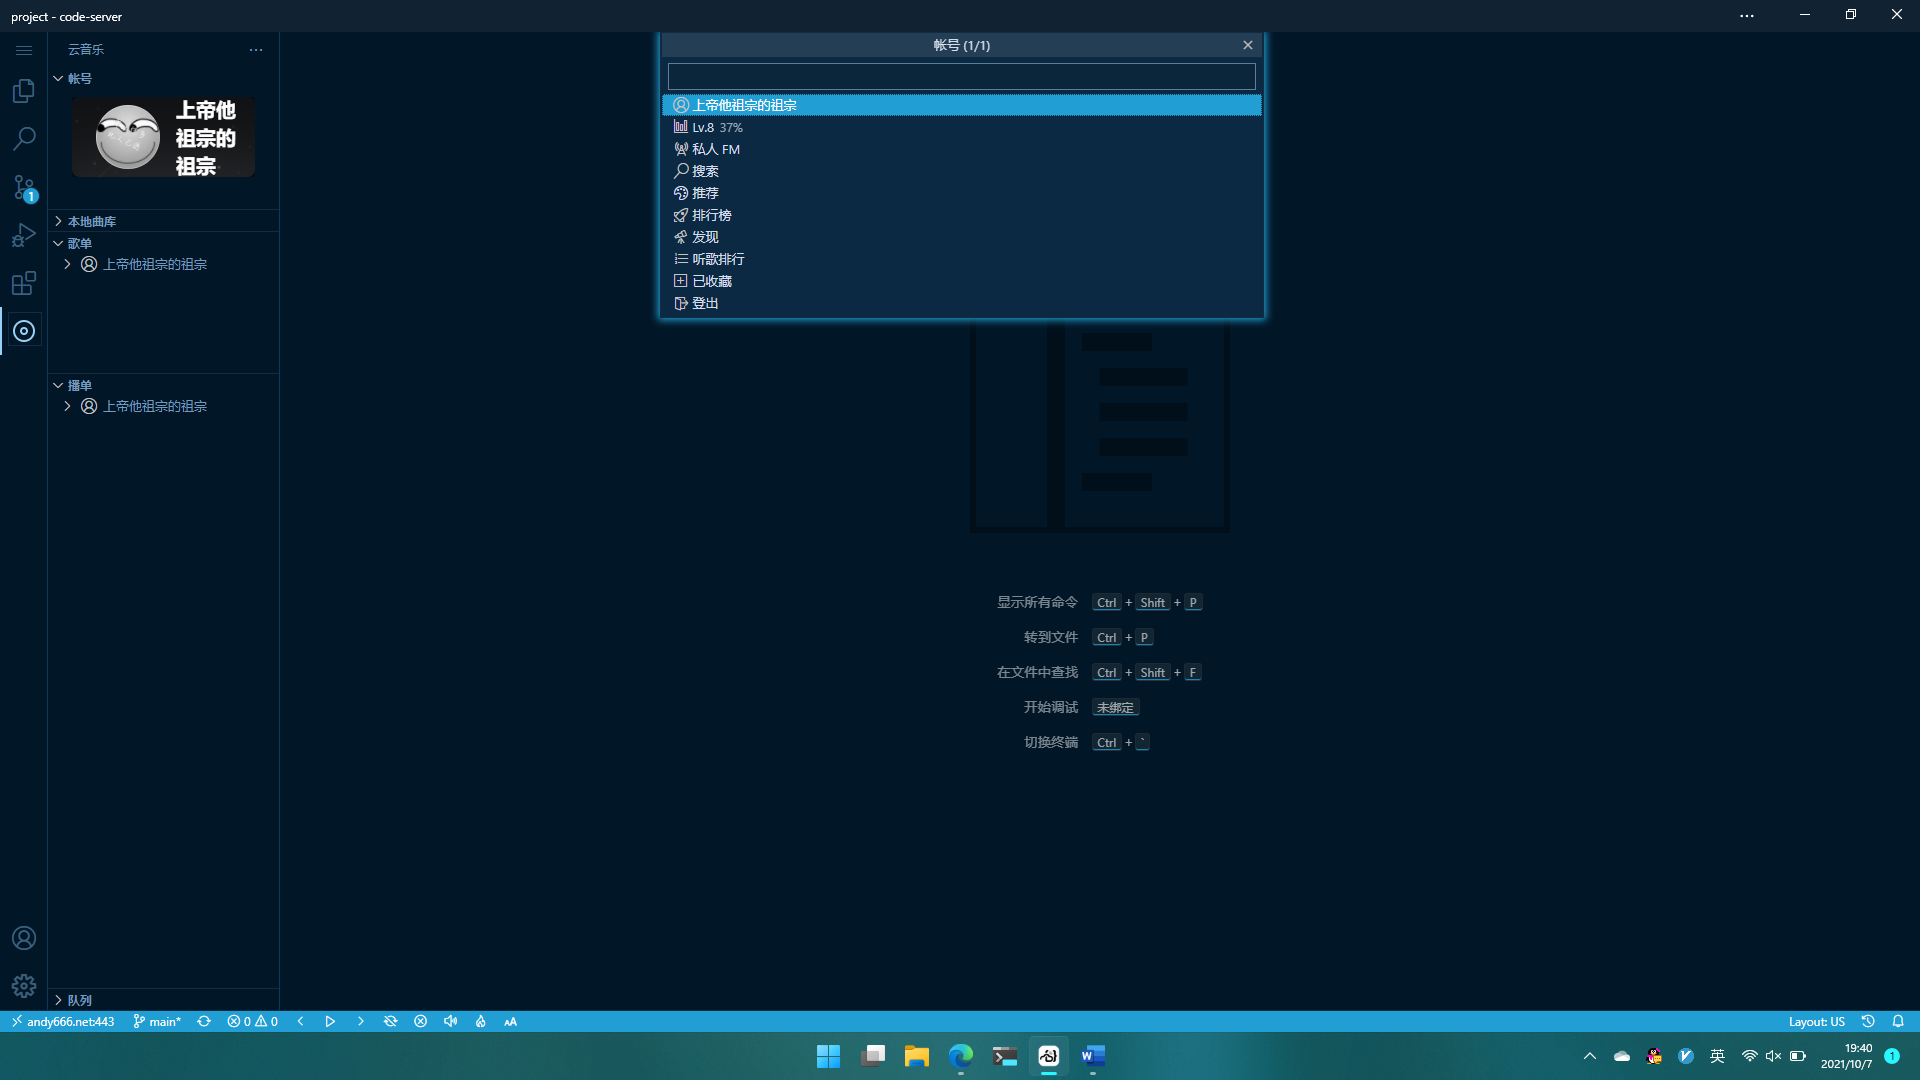1920x1080 pixels.
Task: Open the Extensions view in activity bar
Action: click(x=24, y=283)
